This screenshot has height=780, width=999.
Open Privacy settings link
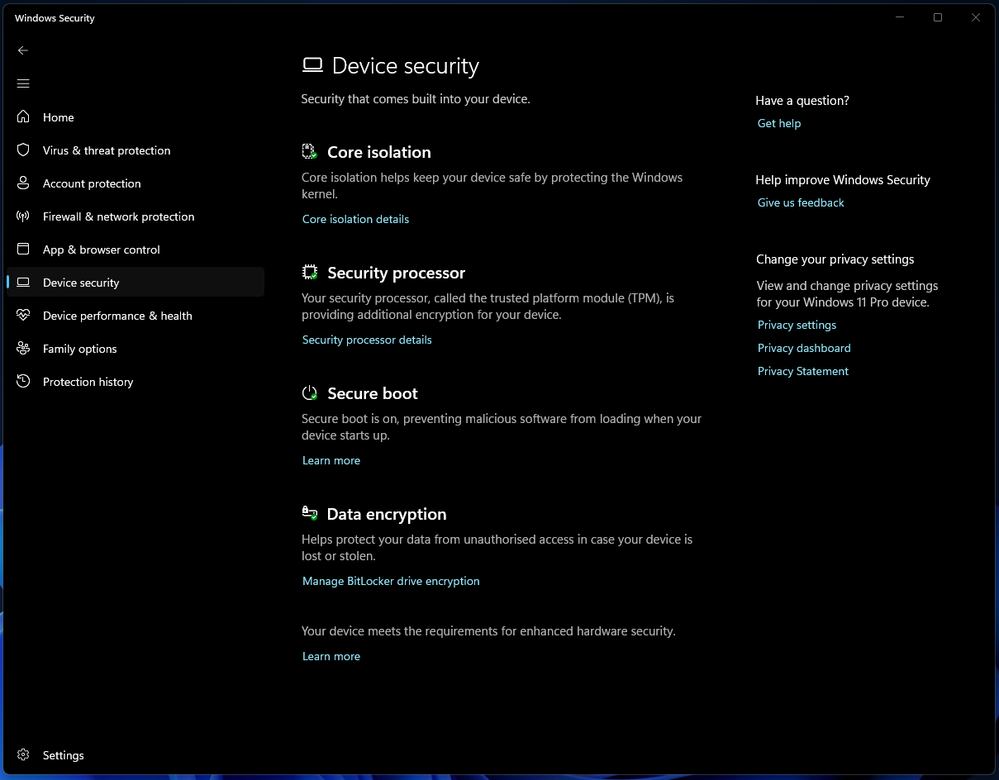point(796,325)
